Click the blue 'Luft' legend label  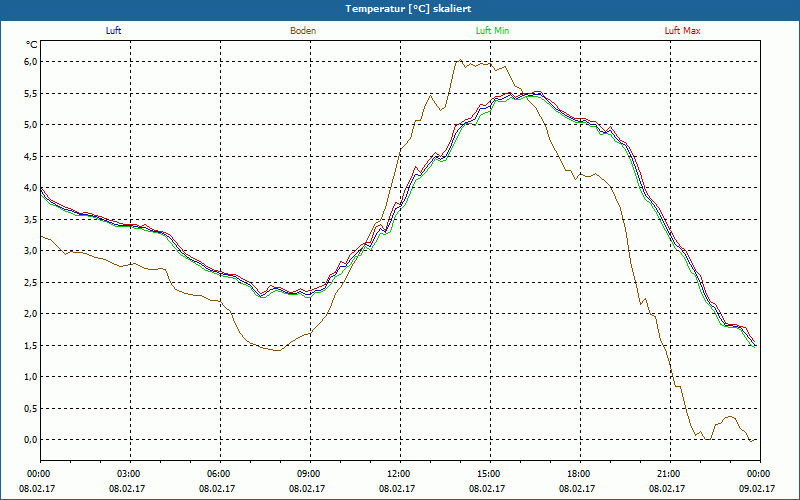point(113,31)
